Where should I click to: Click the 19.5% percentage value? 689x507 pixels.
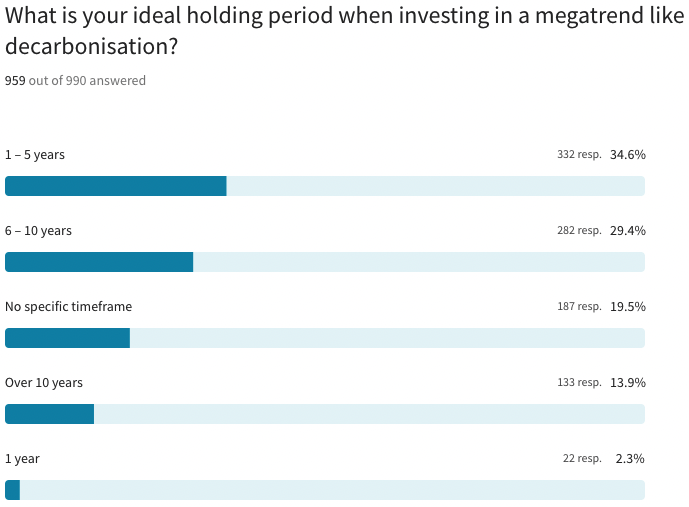(x=628, y=307)
